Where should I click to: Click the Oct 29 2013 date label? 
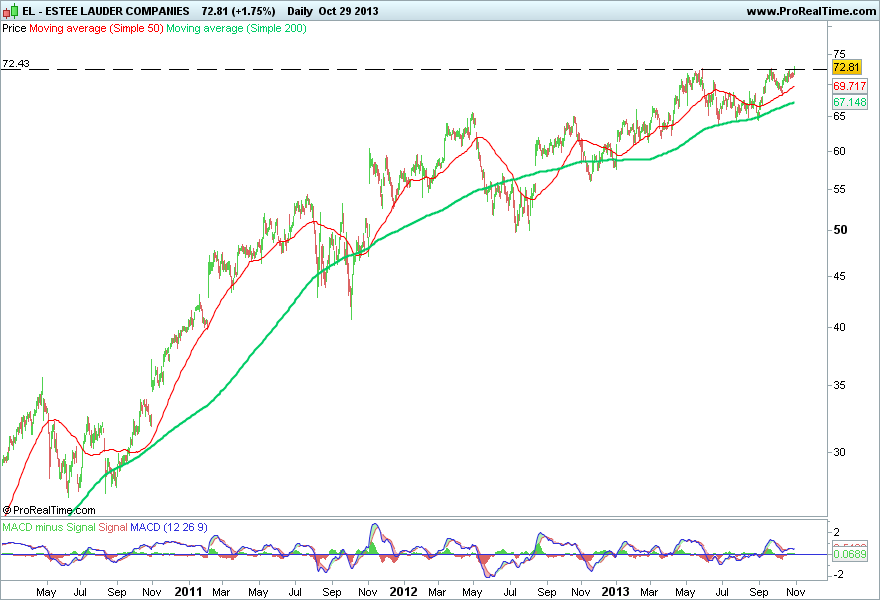click(349, 11)
